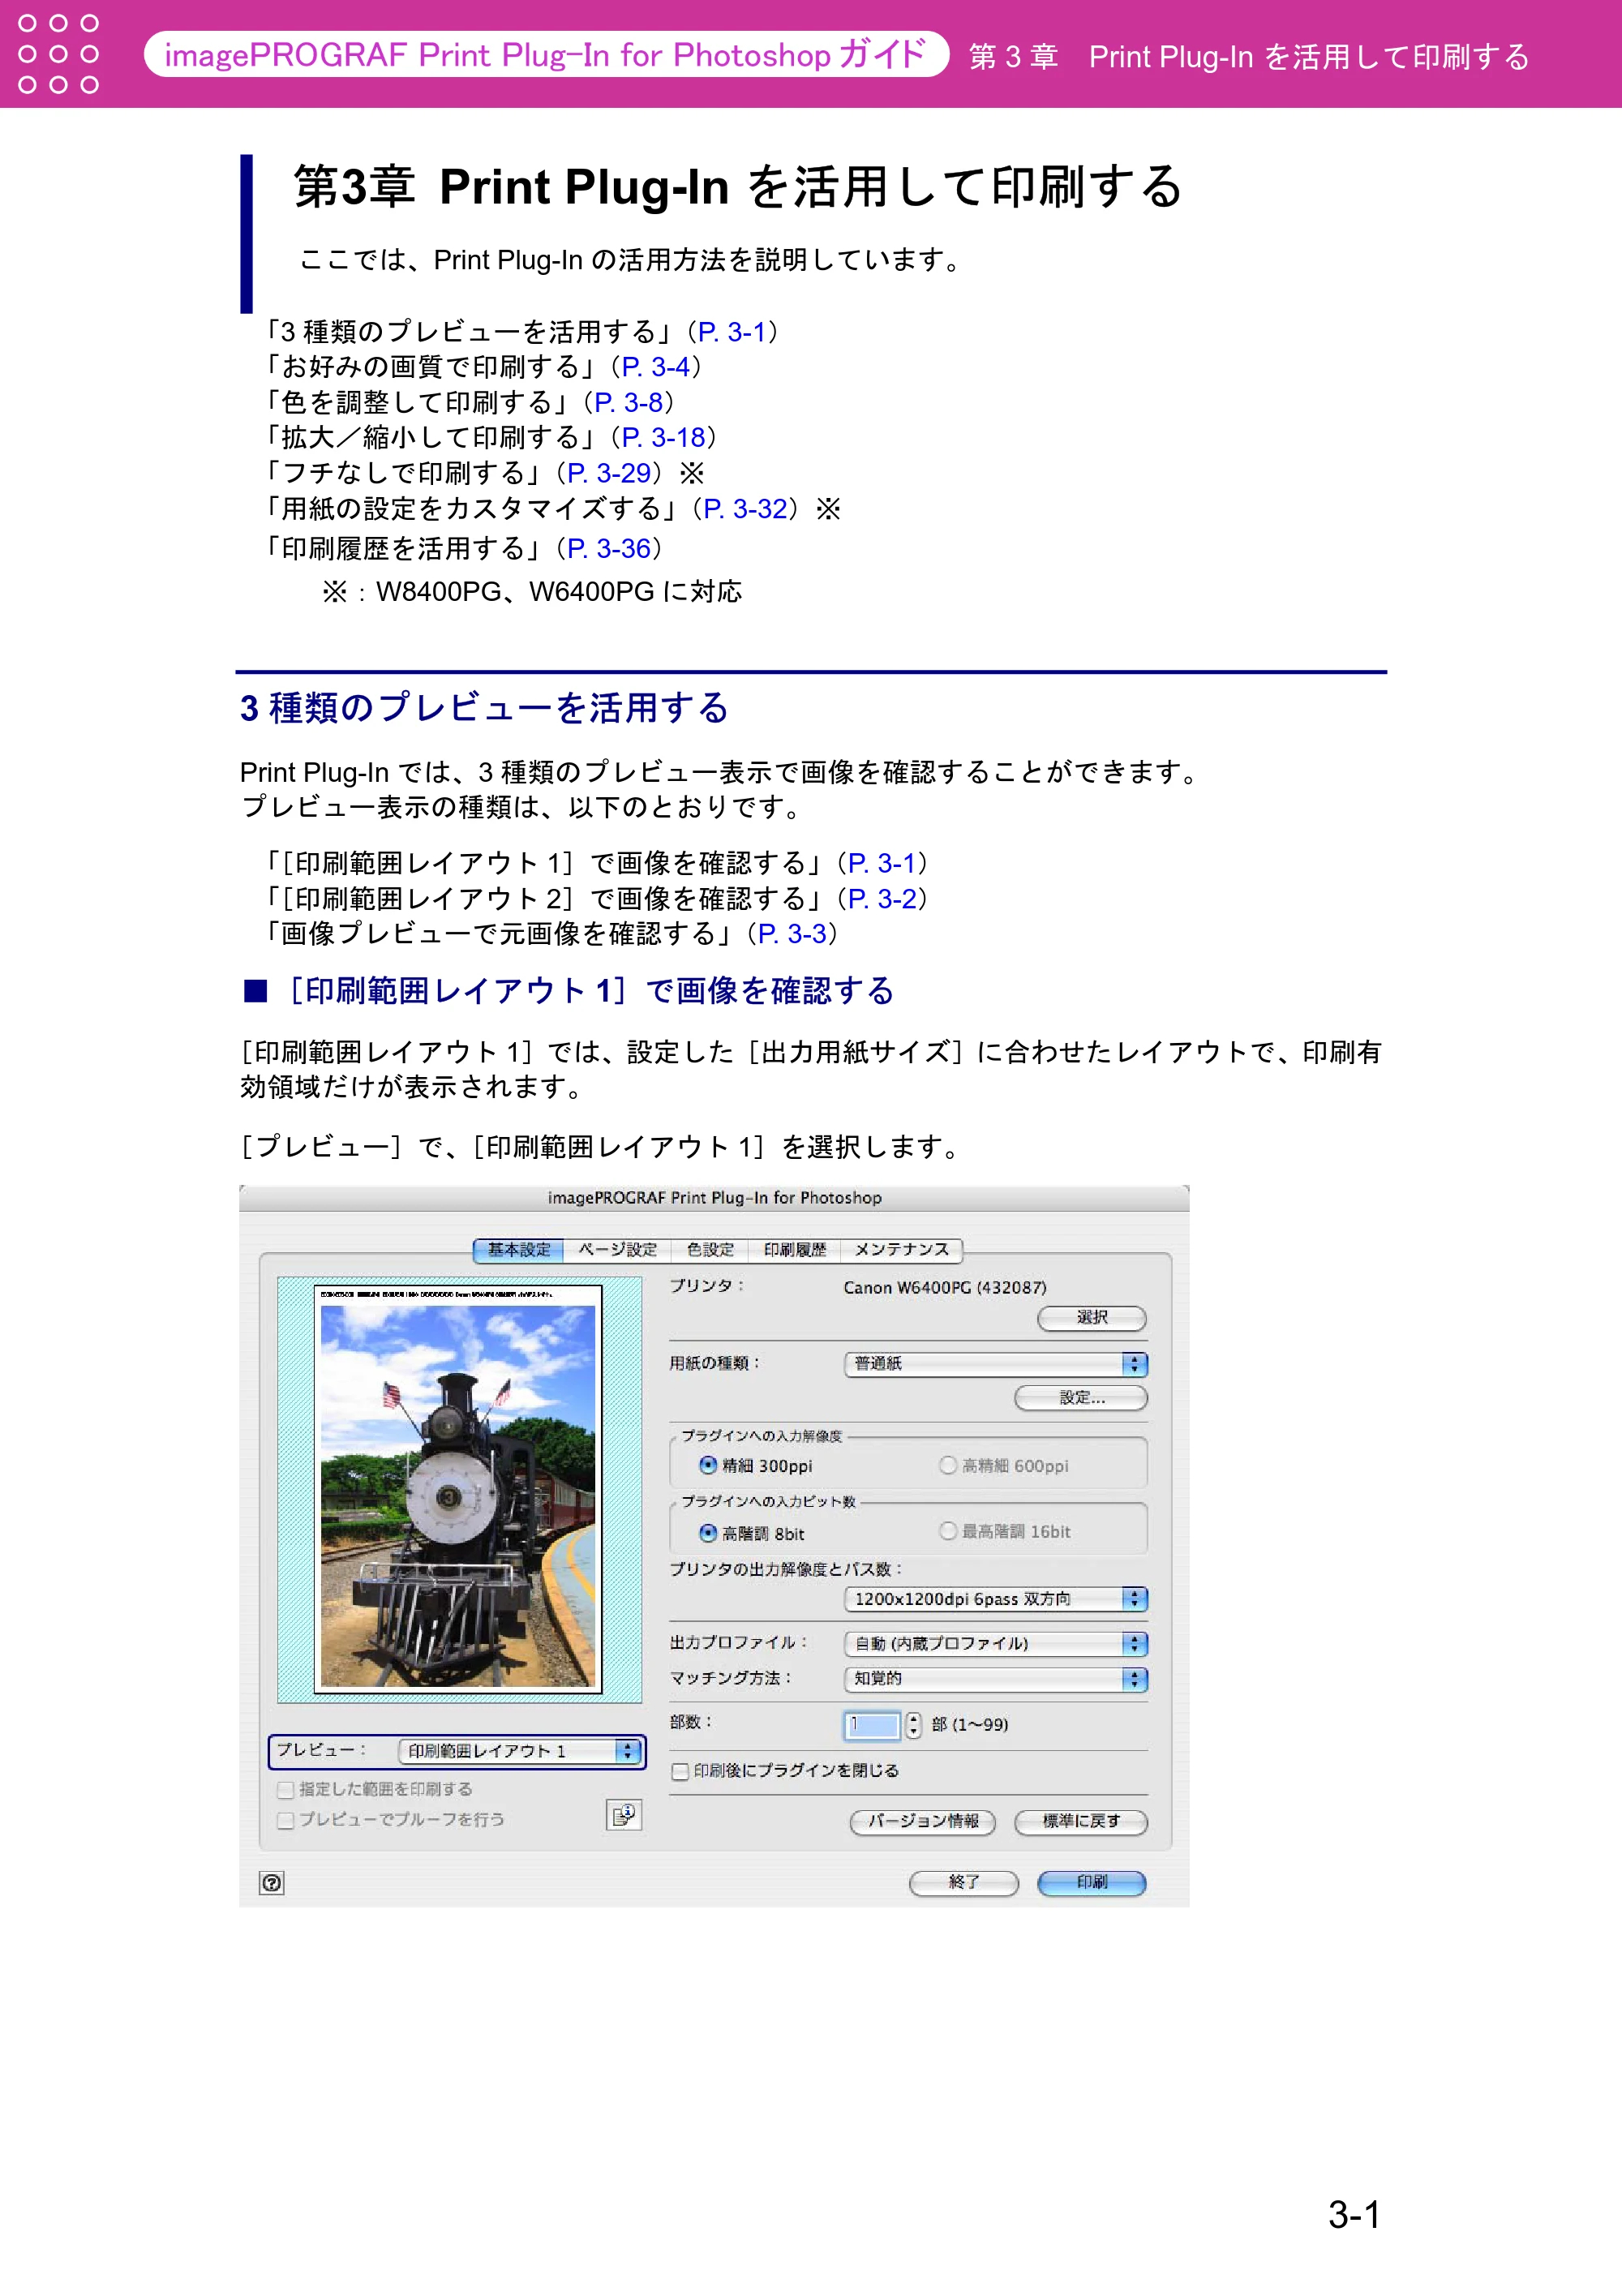The height and width of the screenshot is (2296, 1622).
Task: Open the 1200x1200dpi 6pass output resolution dropdown
Action: pos(996,1599)
